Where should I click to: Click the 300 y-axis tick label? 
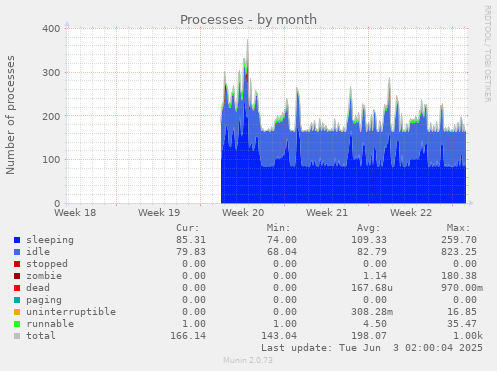(x=51, y=73)
